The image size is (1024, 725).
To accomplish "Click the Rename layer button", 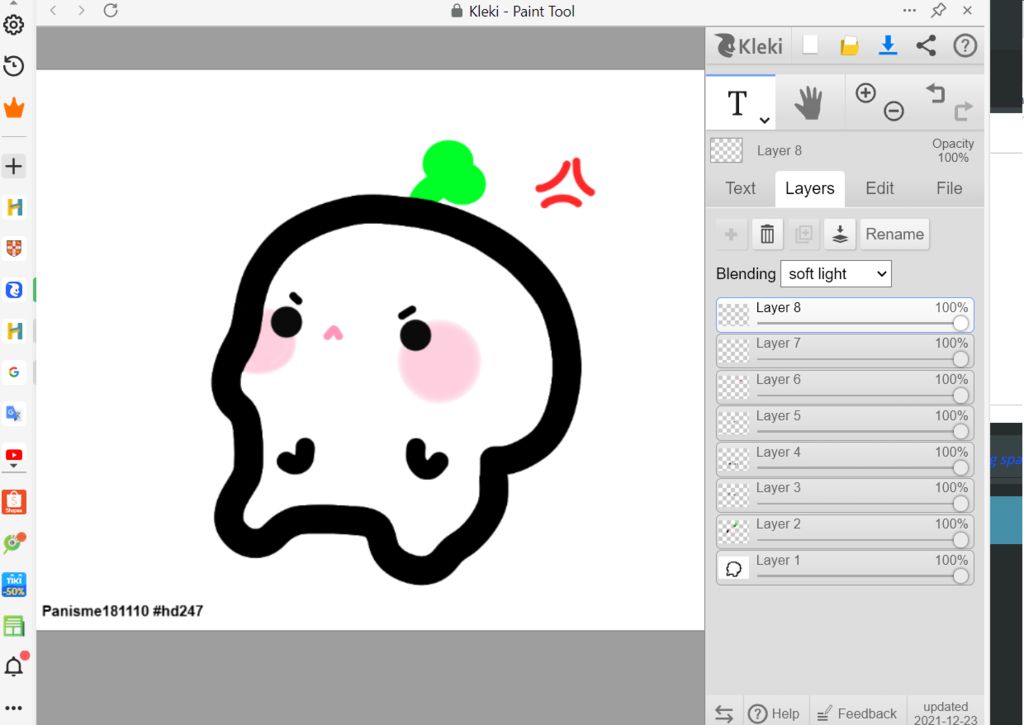I will 894,234.
